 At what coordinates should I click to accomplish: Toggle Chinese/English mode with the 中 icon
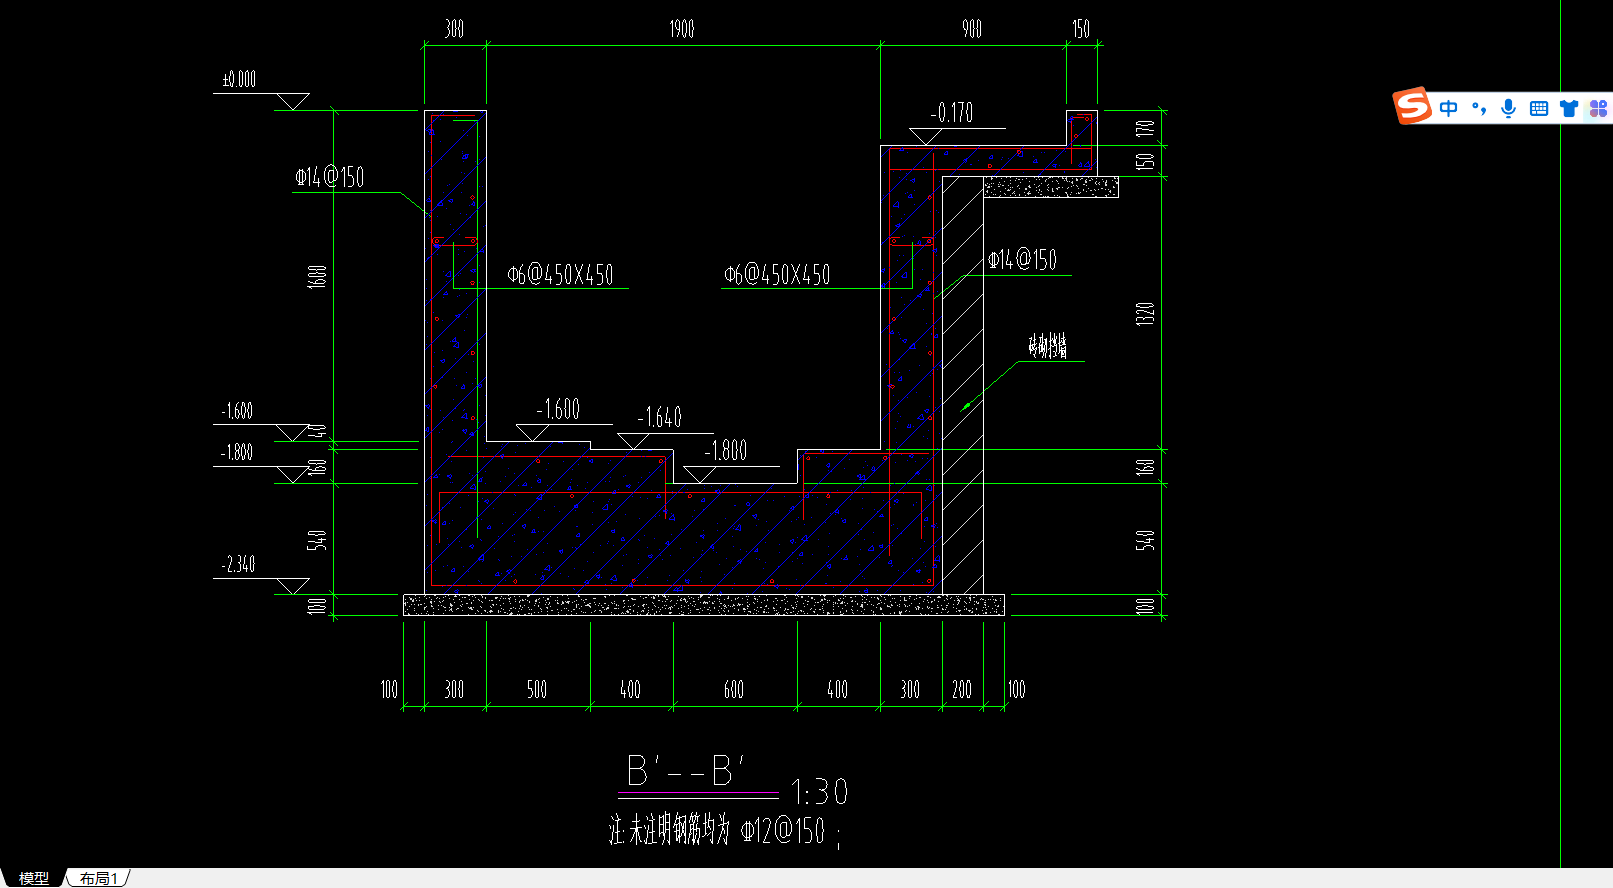tap(1449, 108)
